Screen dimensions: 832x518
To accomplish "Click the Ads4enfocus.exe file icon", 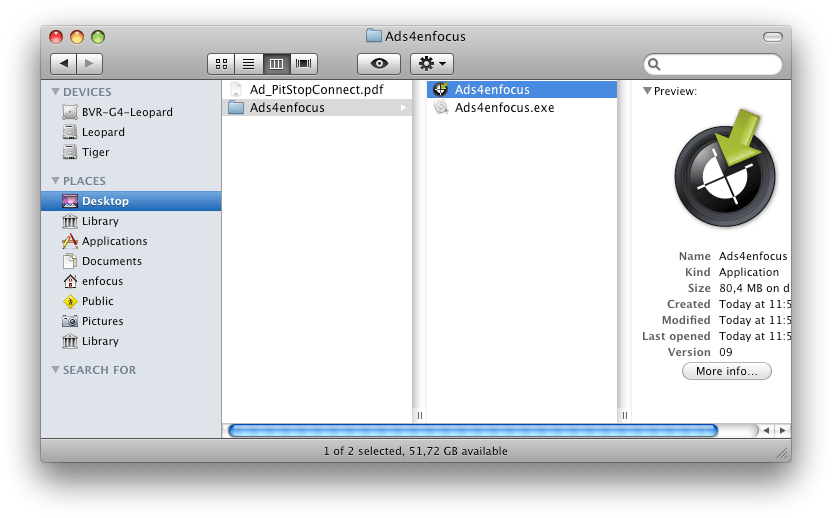I will pos(440,108).
